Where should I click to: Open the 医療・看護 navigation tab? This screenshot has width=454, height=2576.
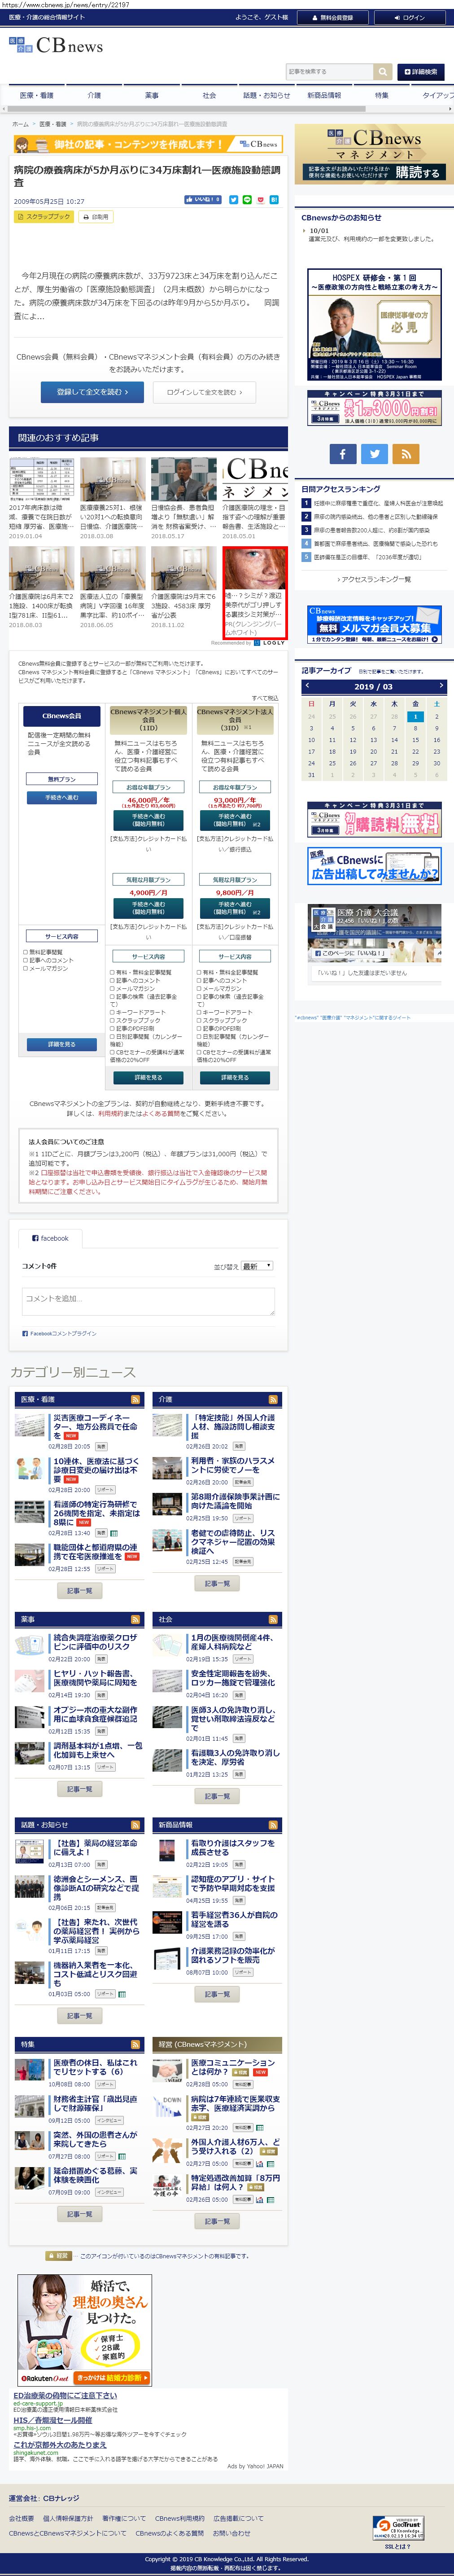[x=37, y=95]
